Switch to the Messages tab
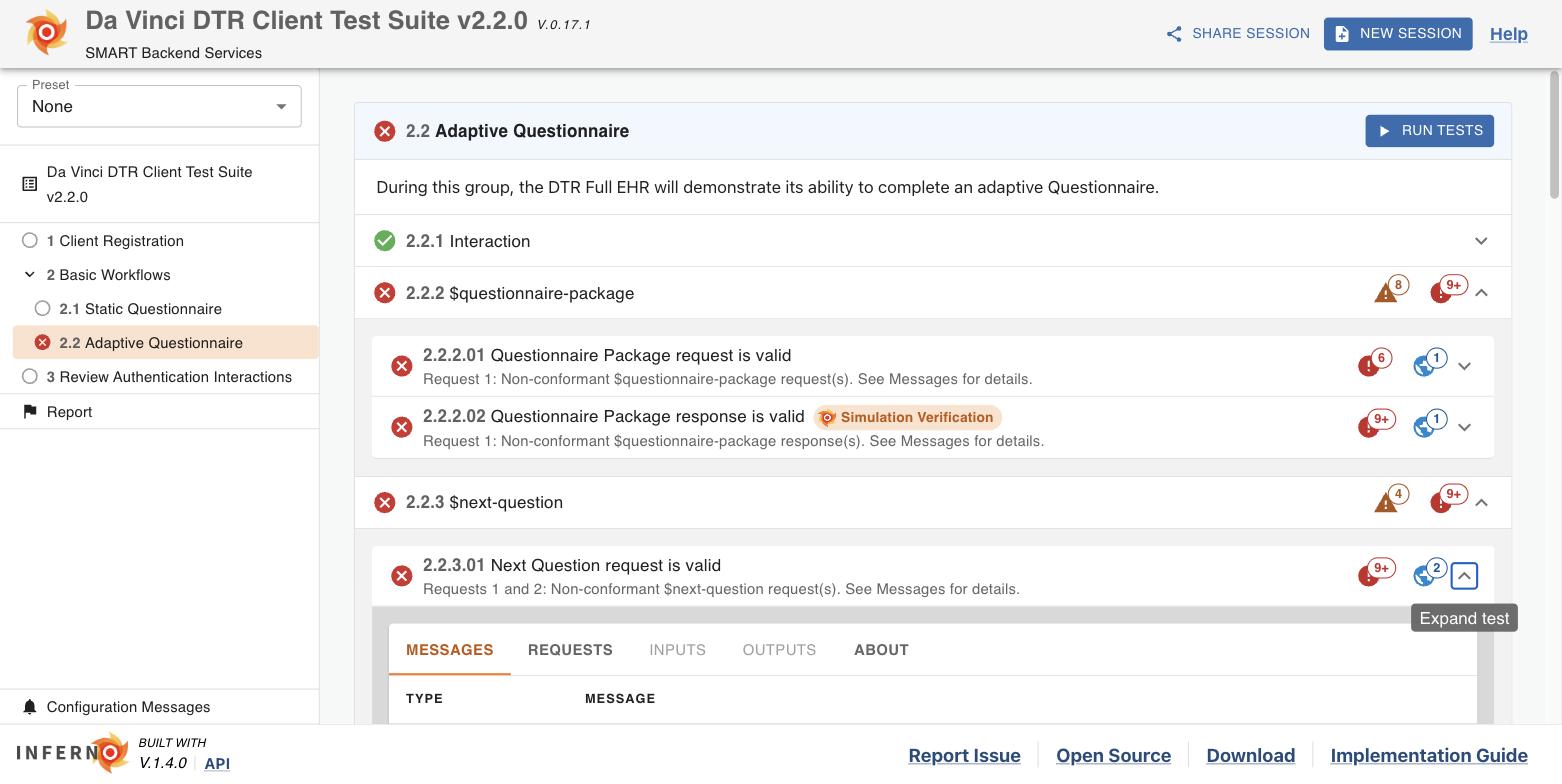The image size is (1562, 784). [450, 650]
